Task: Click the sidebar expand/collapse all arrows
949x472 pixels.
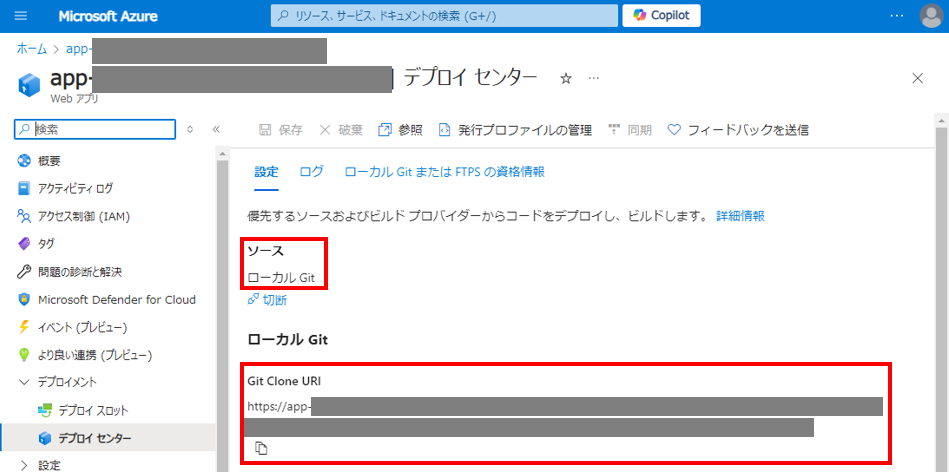Action: [190, 129]
